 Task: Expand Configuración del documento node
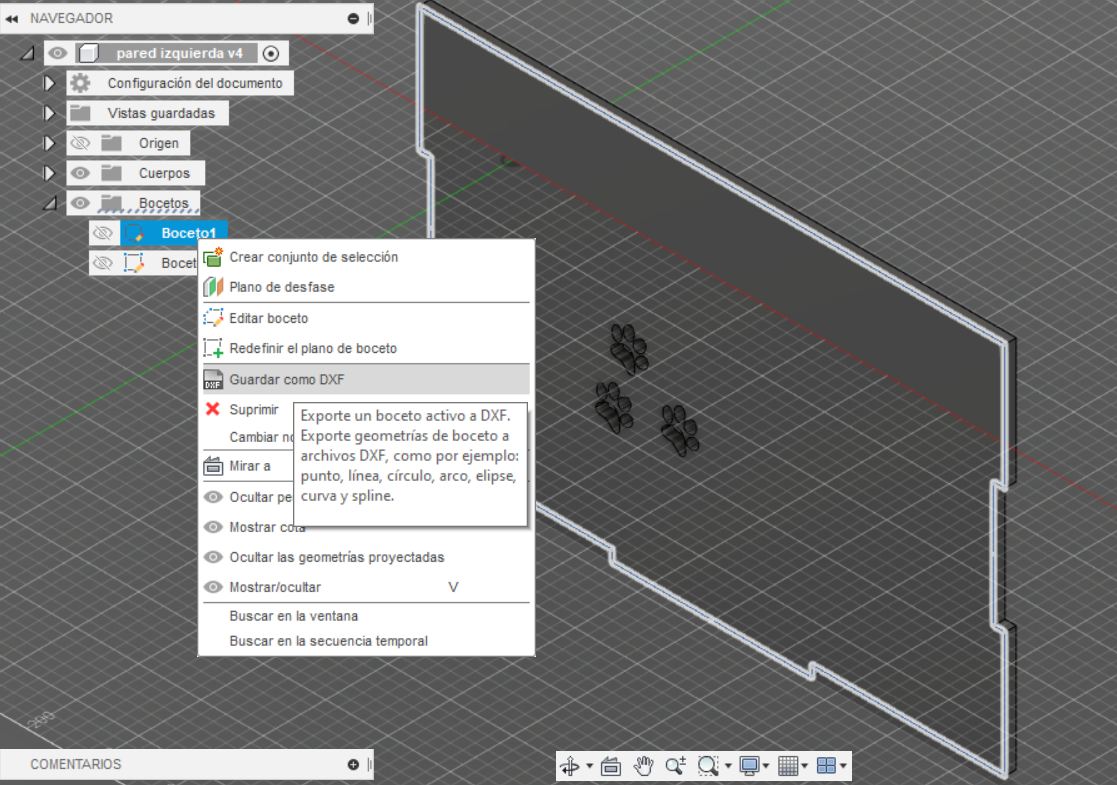click(x=49, y=83)
